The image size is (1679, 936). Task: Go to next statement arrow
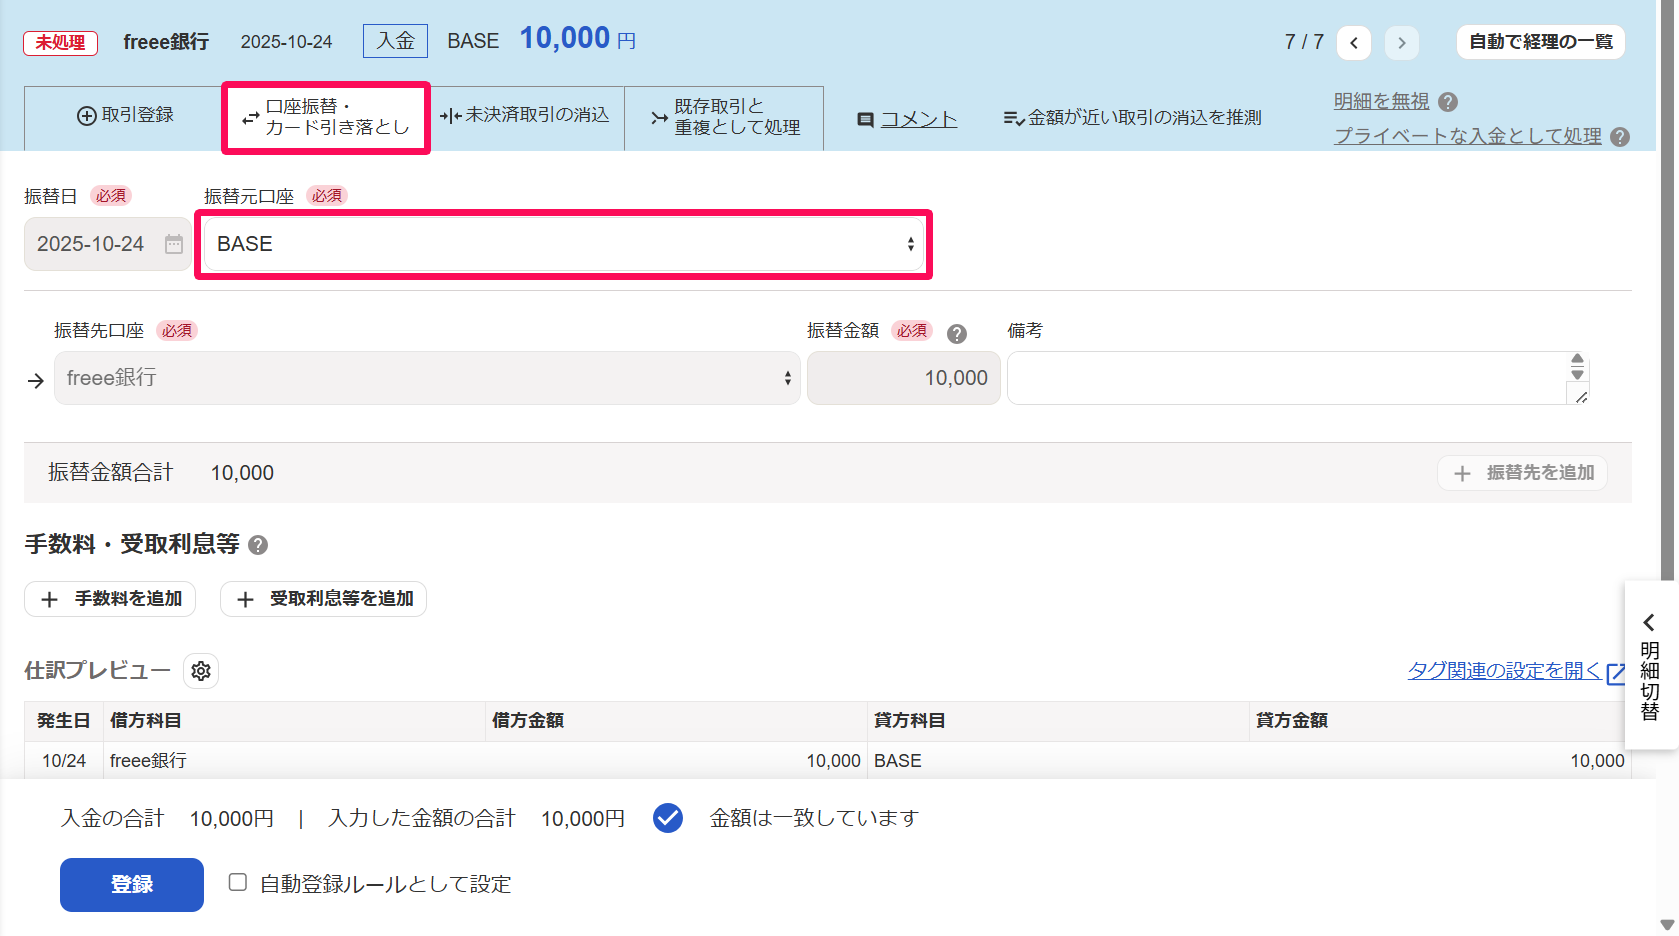[x=1402, y=42]
